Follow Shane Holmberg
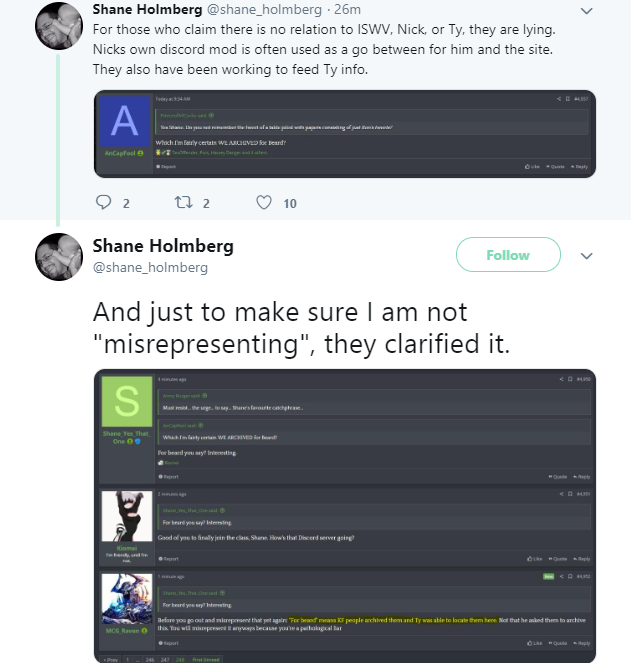The width and height of the screenshot is (631, 663). [508, 255]
